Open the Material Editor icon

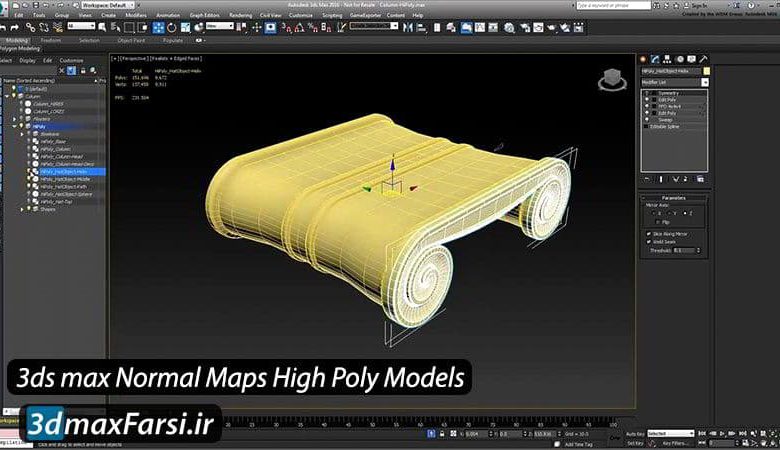(x=509, y=28)
